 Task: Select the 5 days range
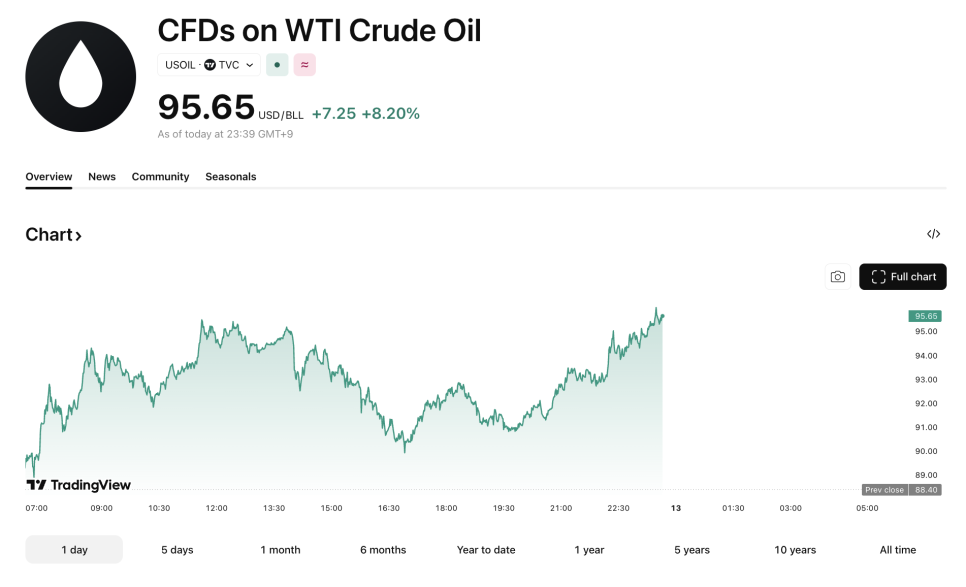point(177,550)
